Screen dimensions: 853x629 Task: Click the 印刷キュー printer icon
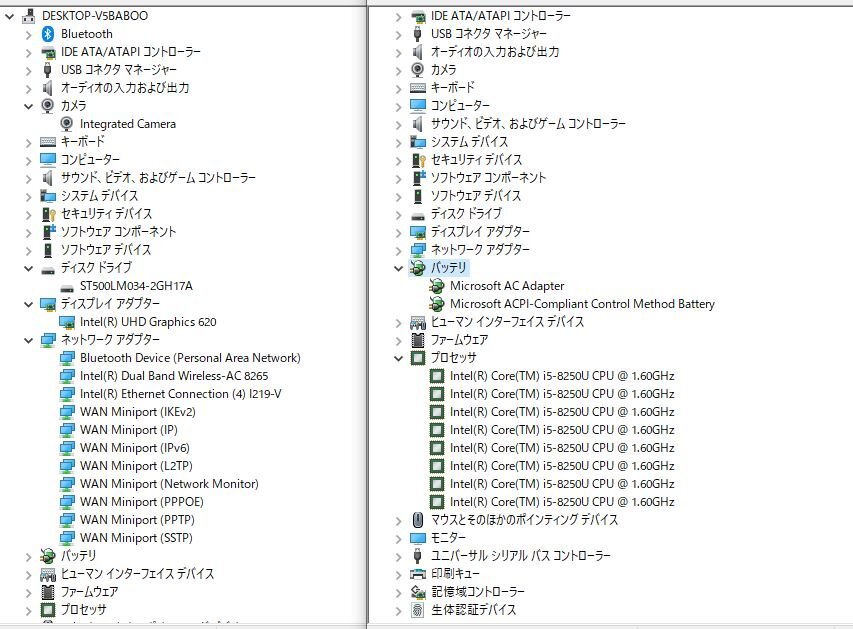418,574
